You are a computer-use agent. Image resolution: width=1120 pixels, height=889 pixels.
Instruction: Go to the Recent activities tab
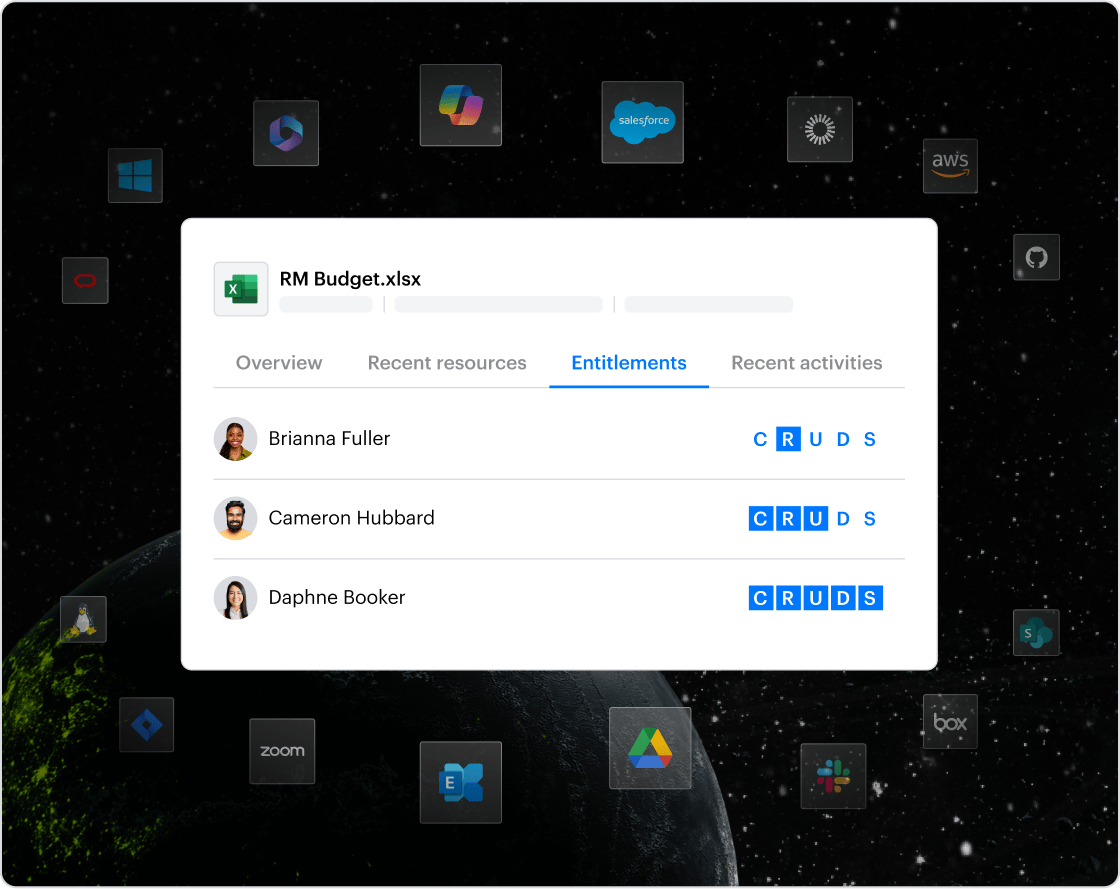(806, 363)
